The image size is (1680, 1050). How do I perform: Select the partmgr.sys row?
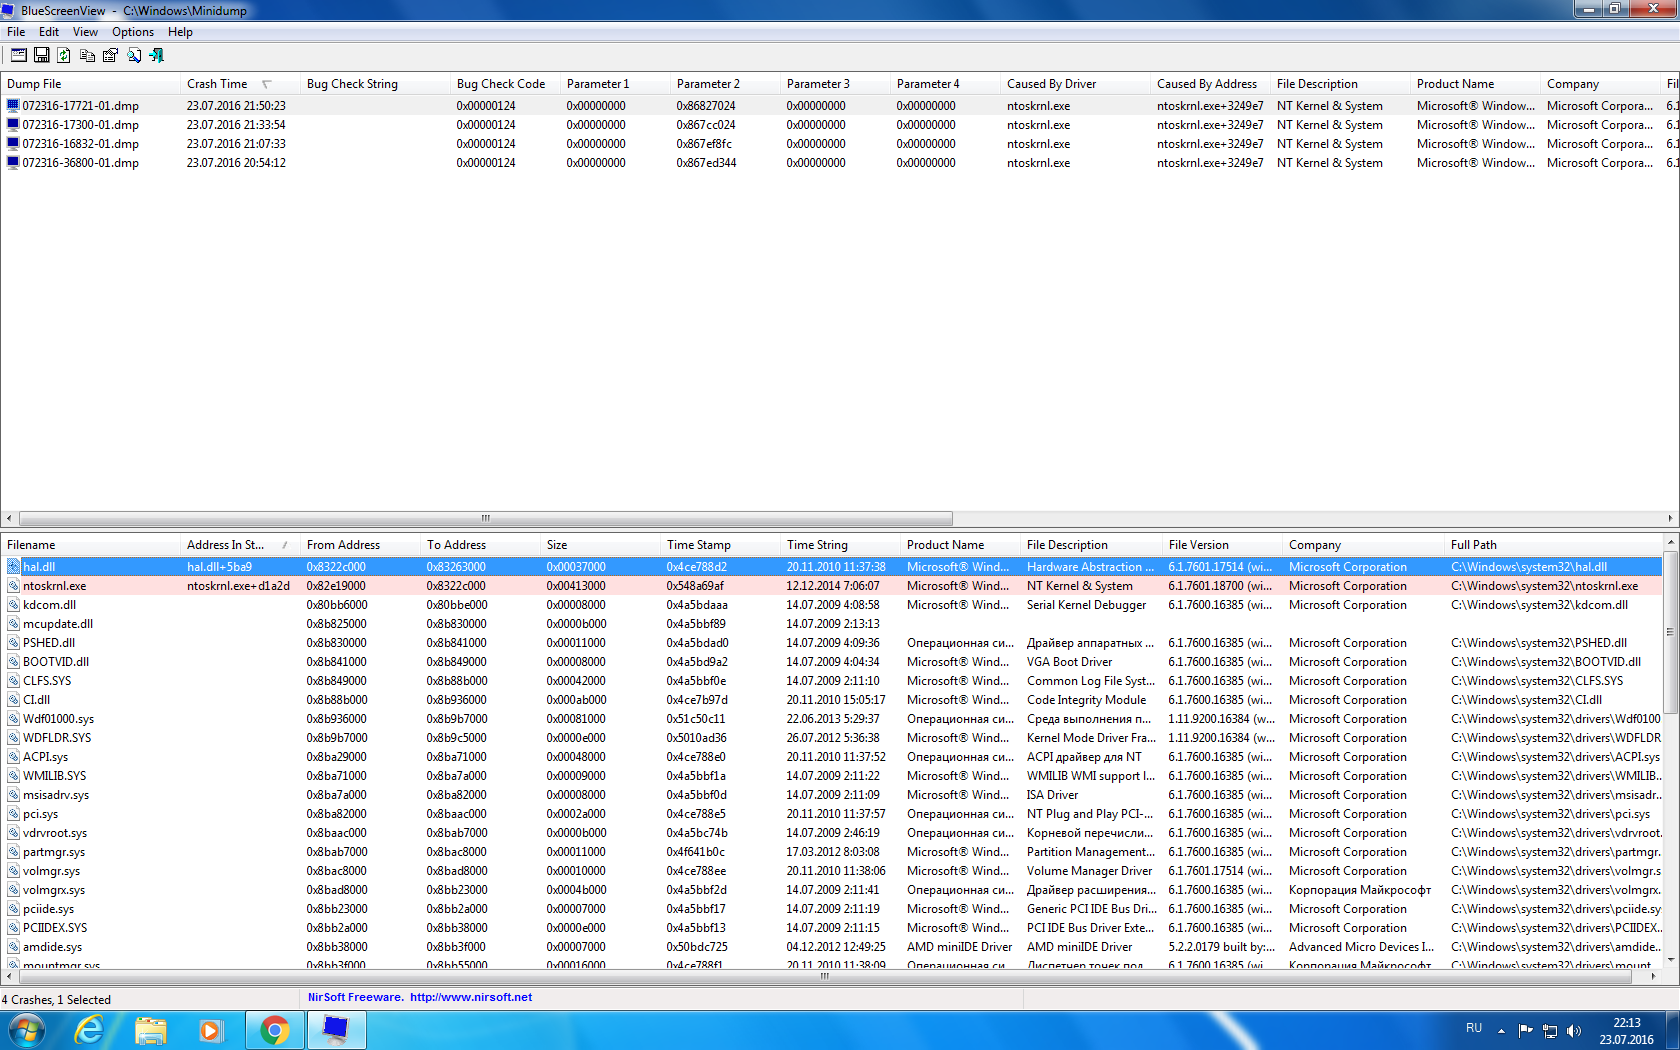coord(831,852)
